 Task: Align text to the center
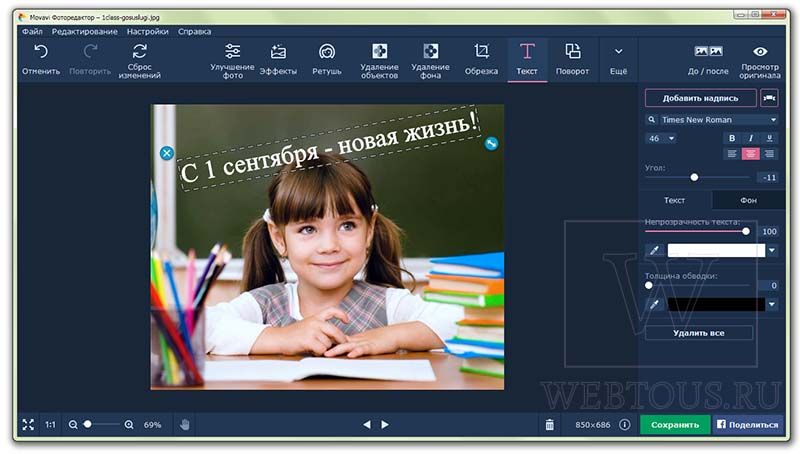click(751, 154)
